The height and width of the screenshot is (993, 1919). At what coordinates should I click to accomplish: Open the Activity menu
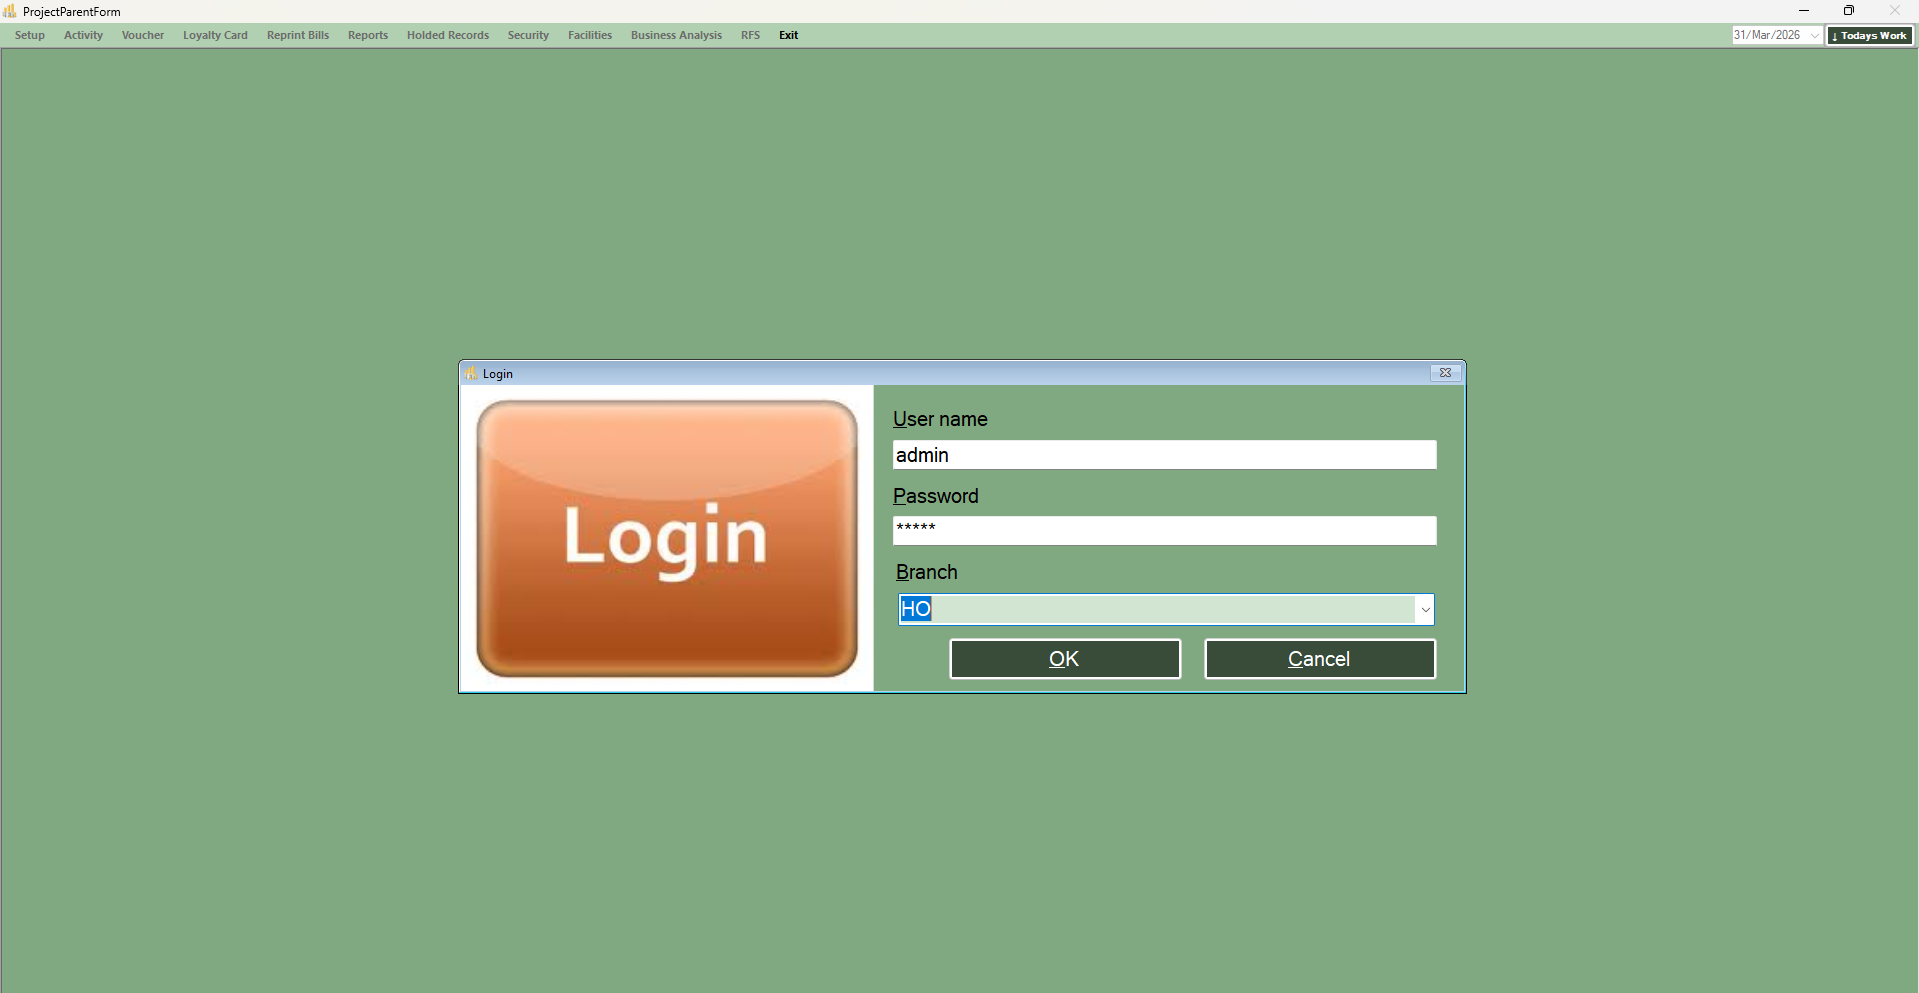pos(83,35)
